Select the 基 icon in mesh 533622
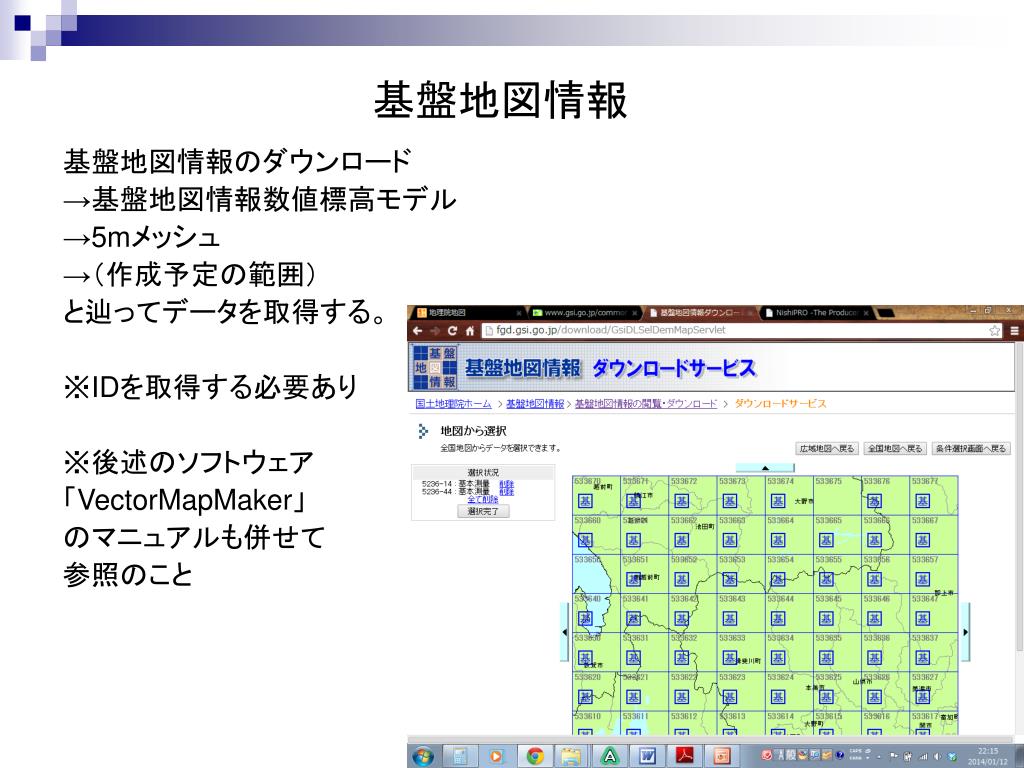 pos(682,697)
